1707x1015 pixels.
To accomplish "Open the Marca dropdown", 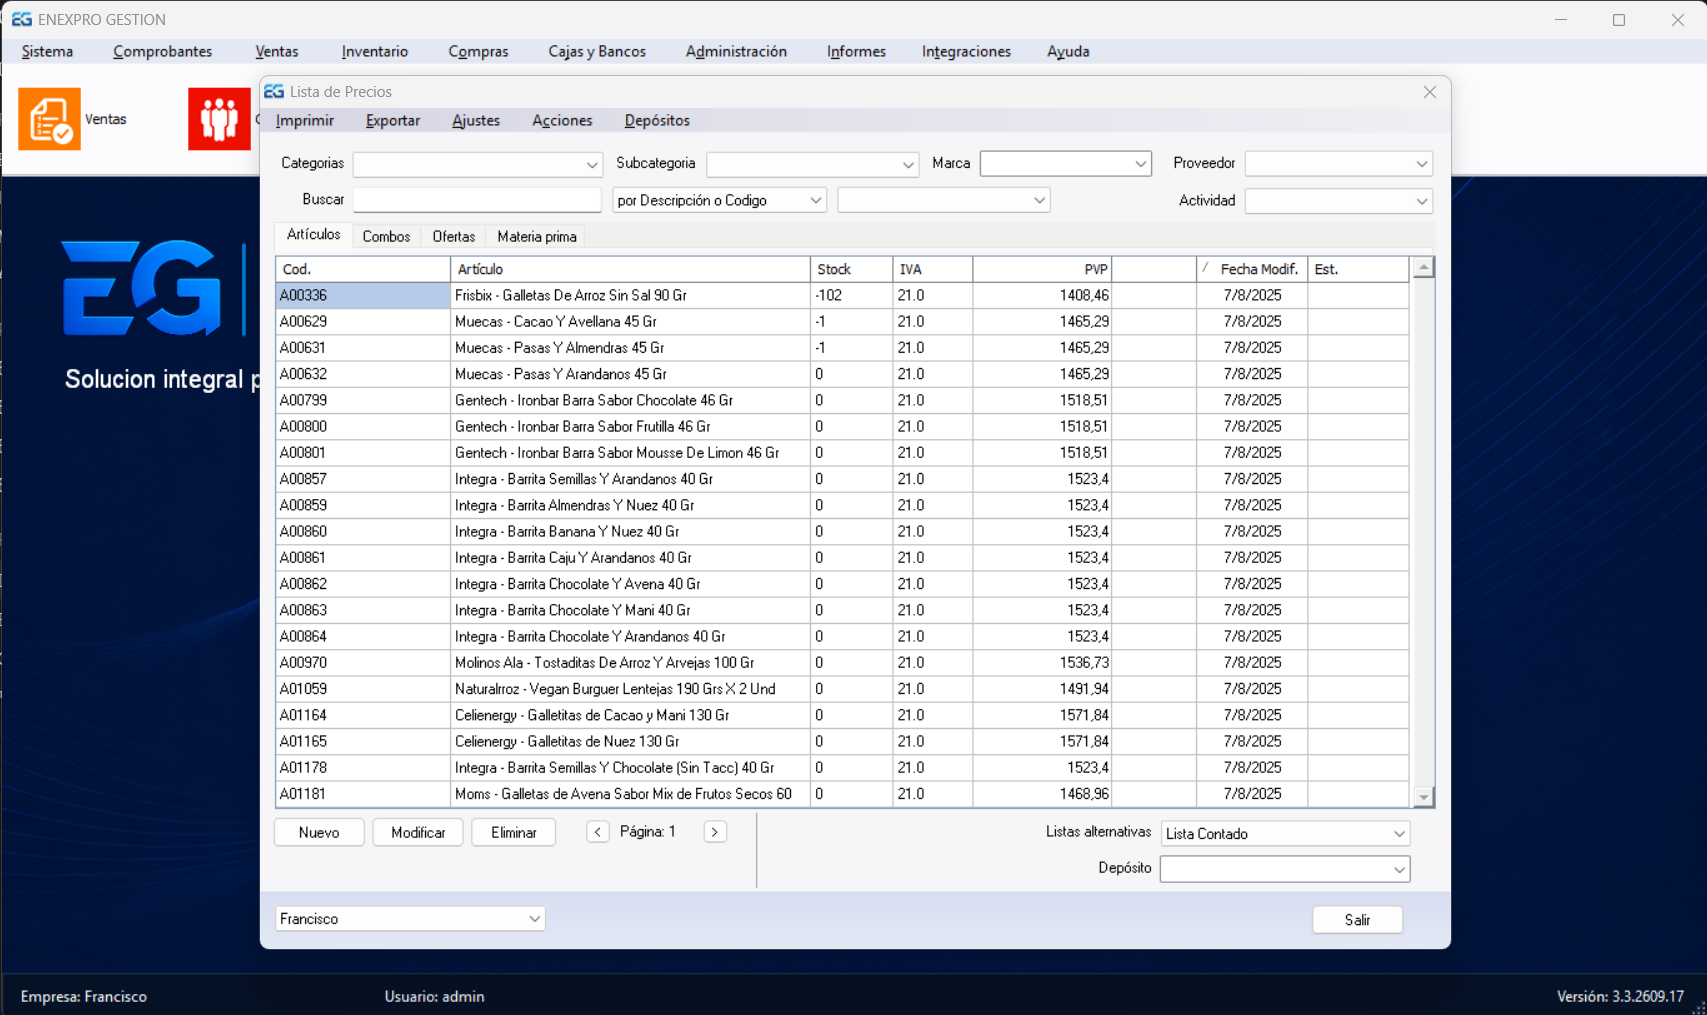I will tap(1140, 164).
